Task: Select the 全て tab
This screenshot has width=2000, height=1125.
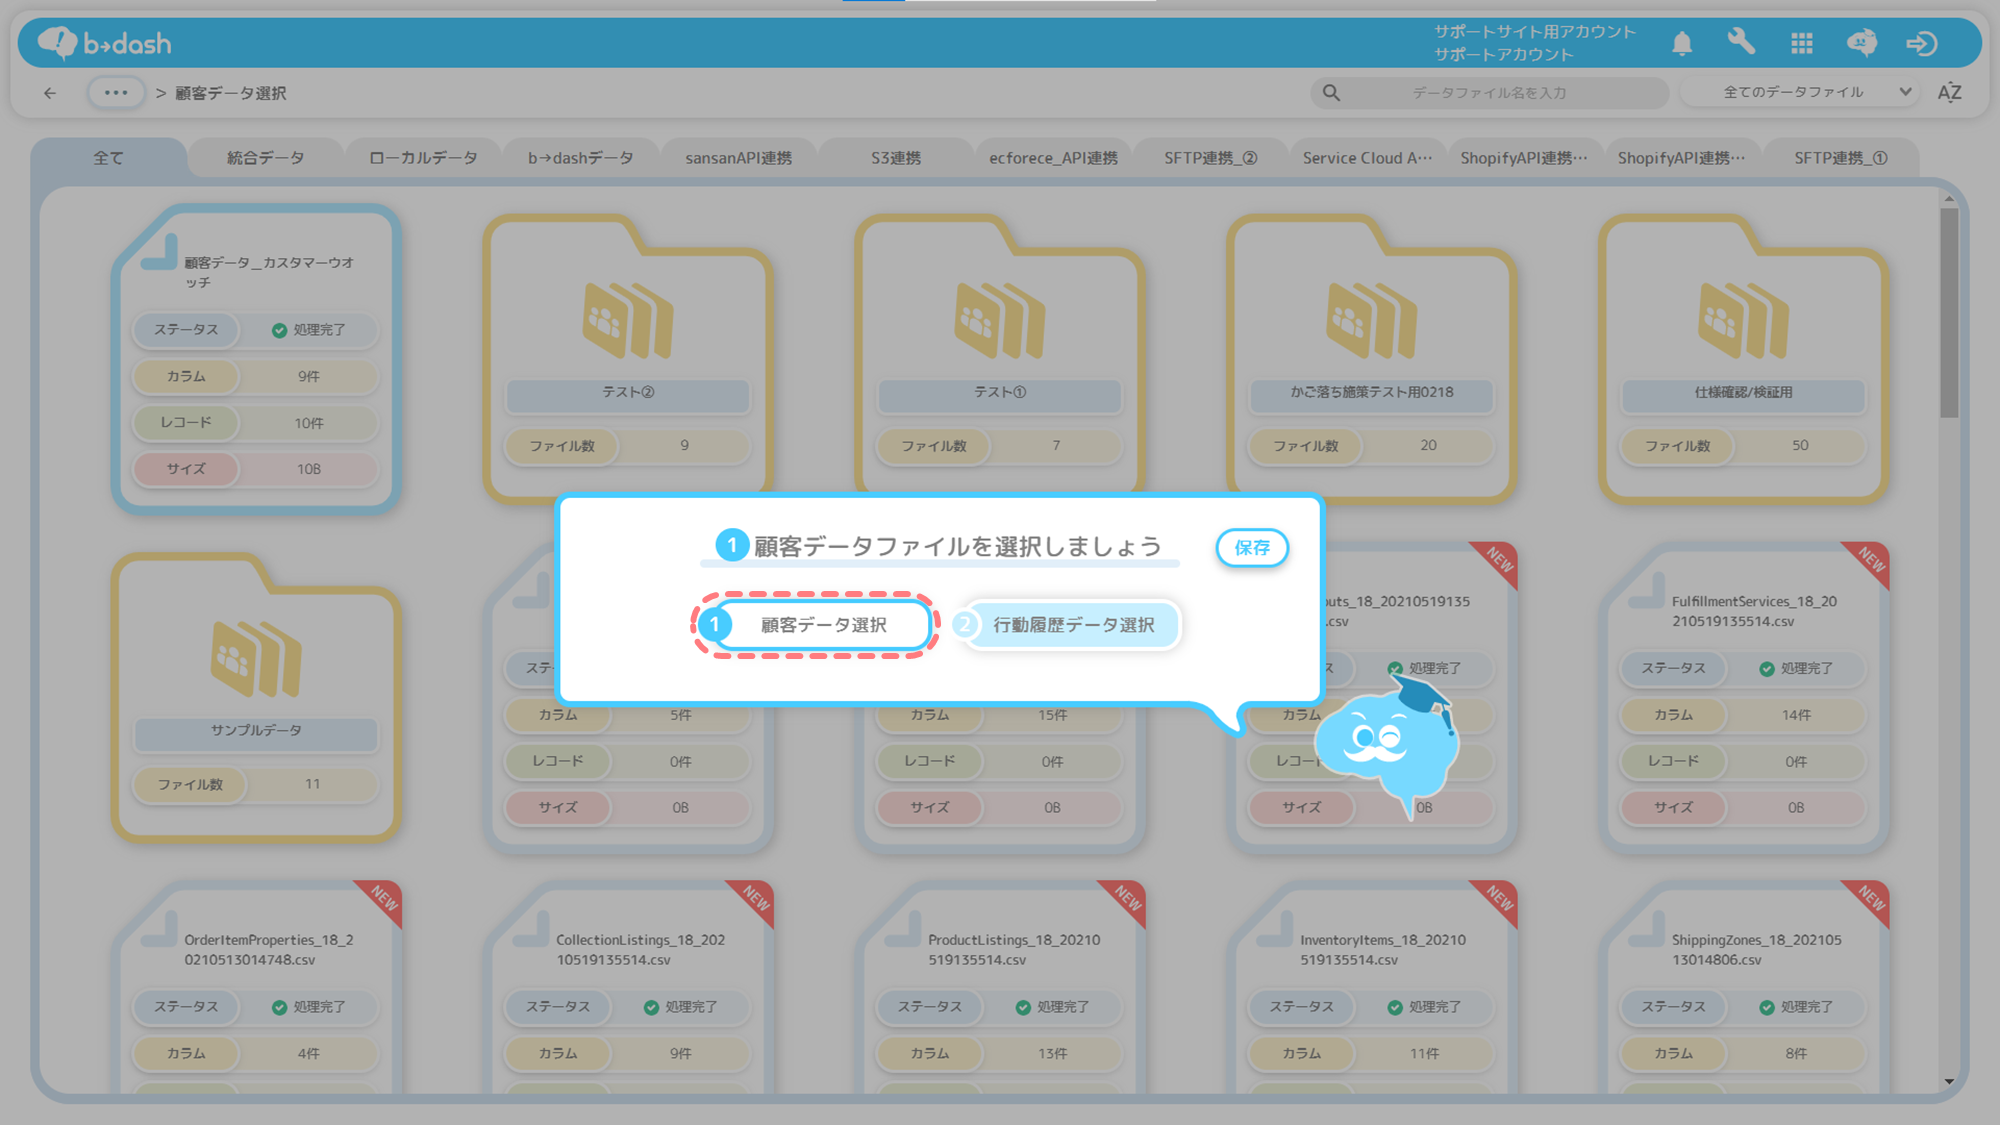Action: pyautogui.click(x=108, y=158)
